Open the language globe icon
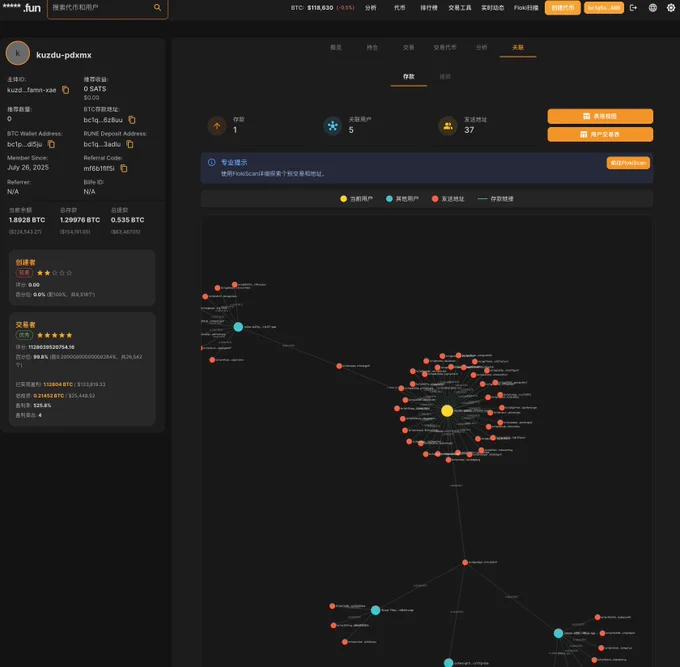 point(652,8)
